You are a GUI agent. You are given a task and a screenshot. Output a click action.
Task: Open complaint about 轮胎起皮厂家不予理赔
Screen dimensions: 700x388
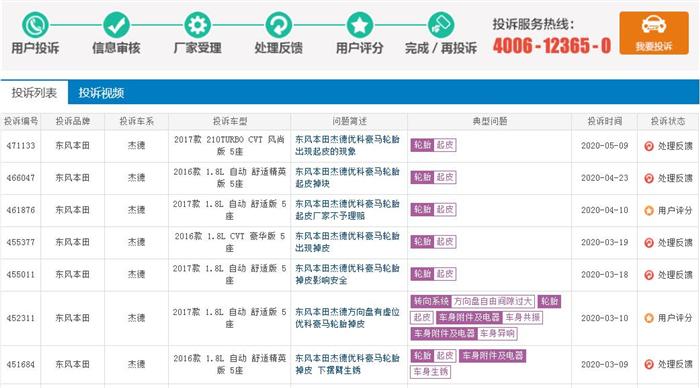tap(347, 210)
